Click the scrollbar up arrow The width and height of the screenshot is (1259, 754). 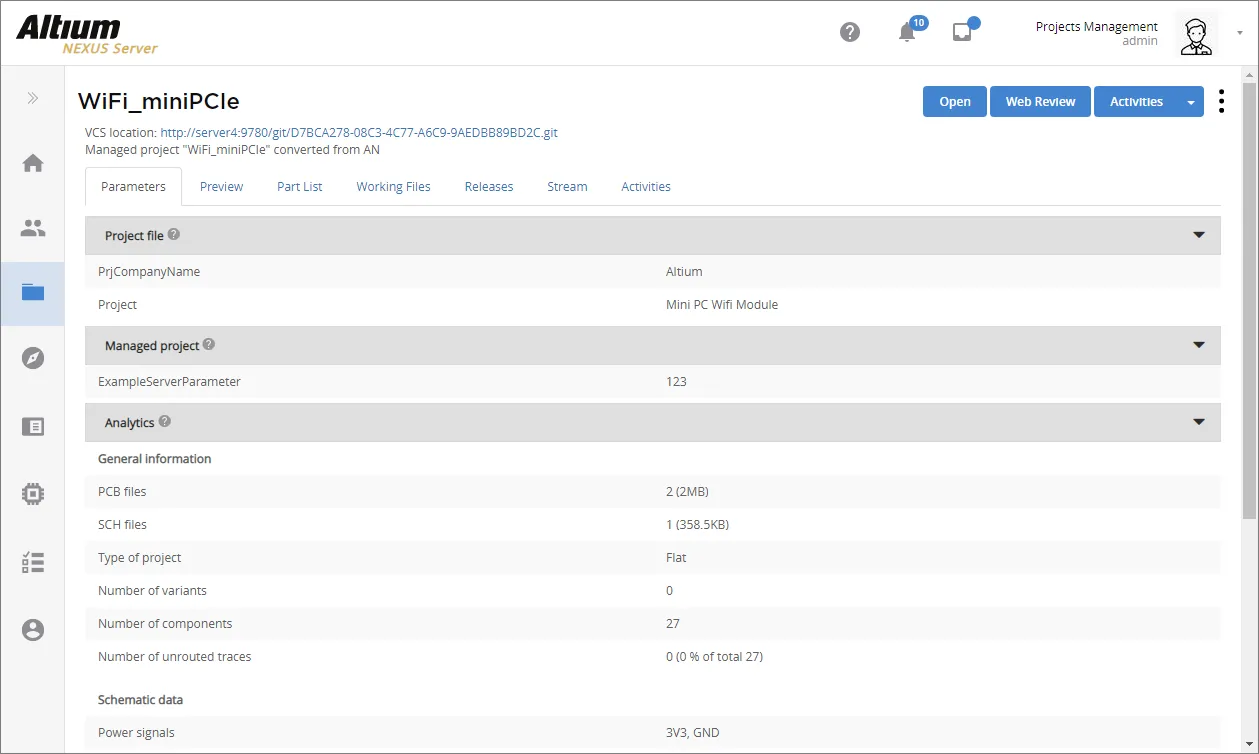(1249, 74)
